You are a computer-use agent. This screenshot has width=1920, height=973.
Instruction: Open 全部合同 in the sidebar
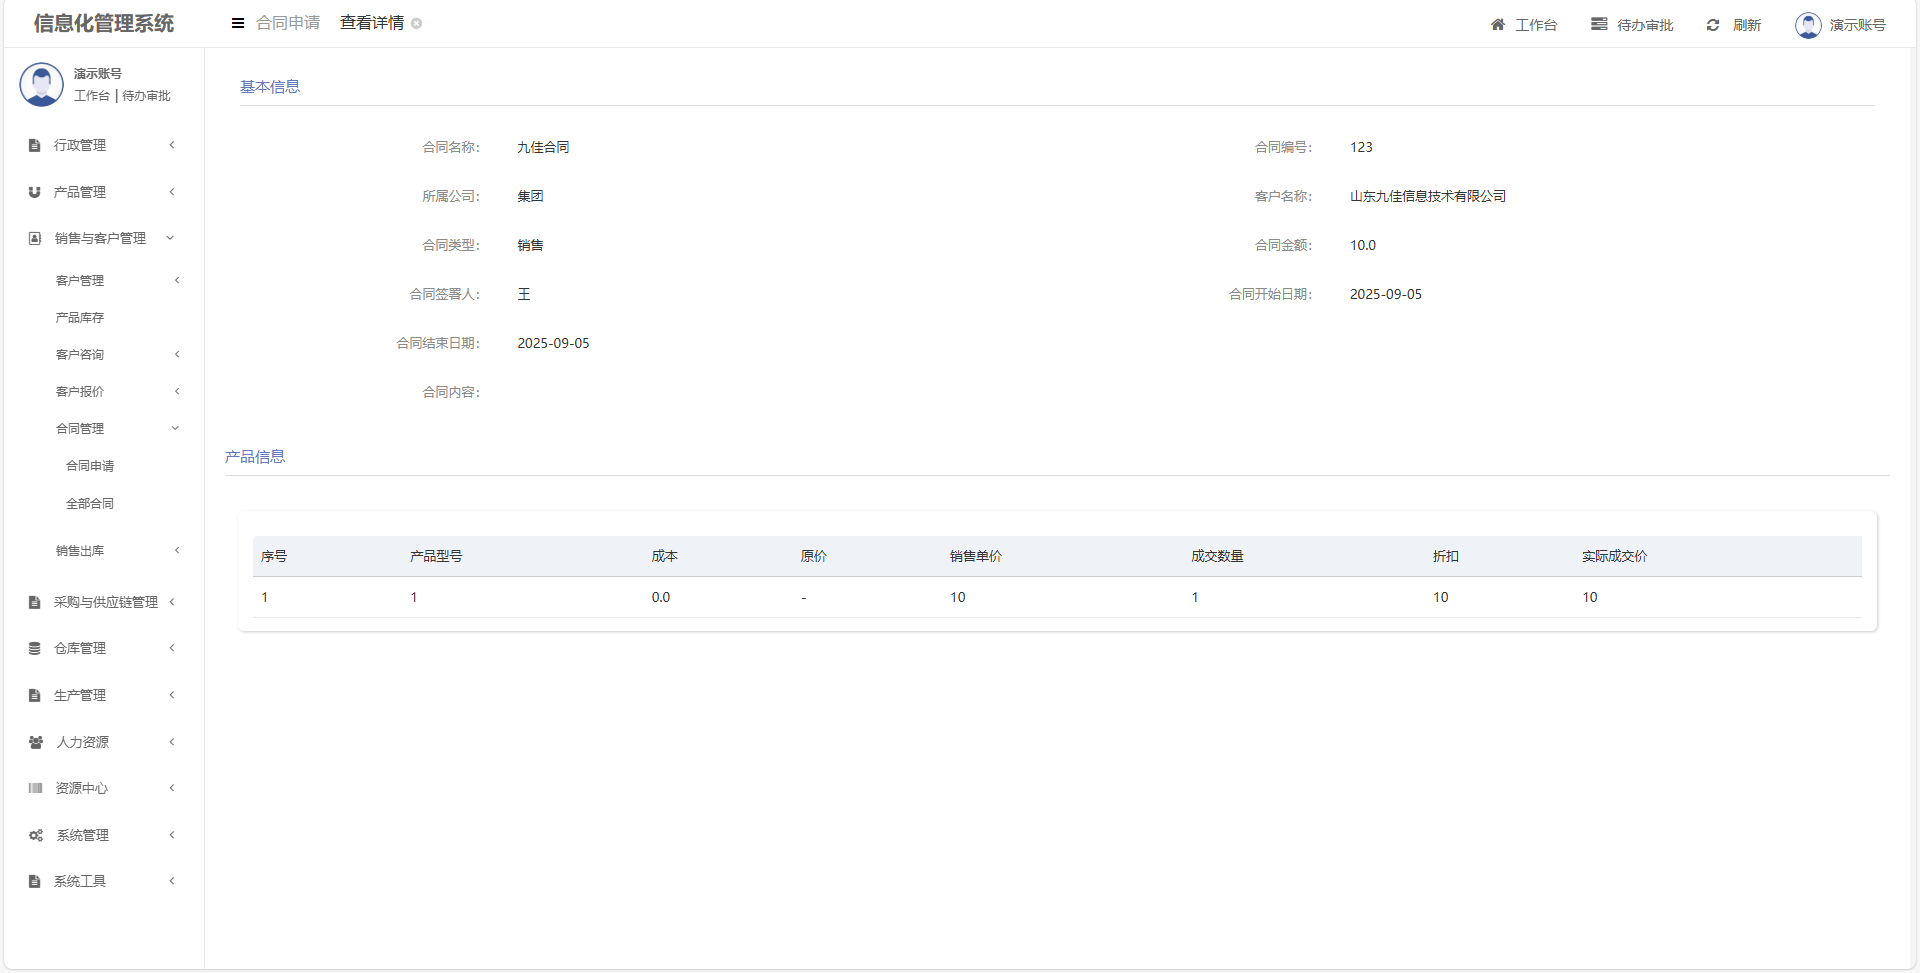click(90, 503)
